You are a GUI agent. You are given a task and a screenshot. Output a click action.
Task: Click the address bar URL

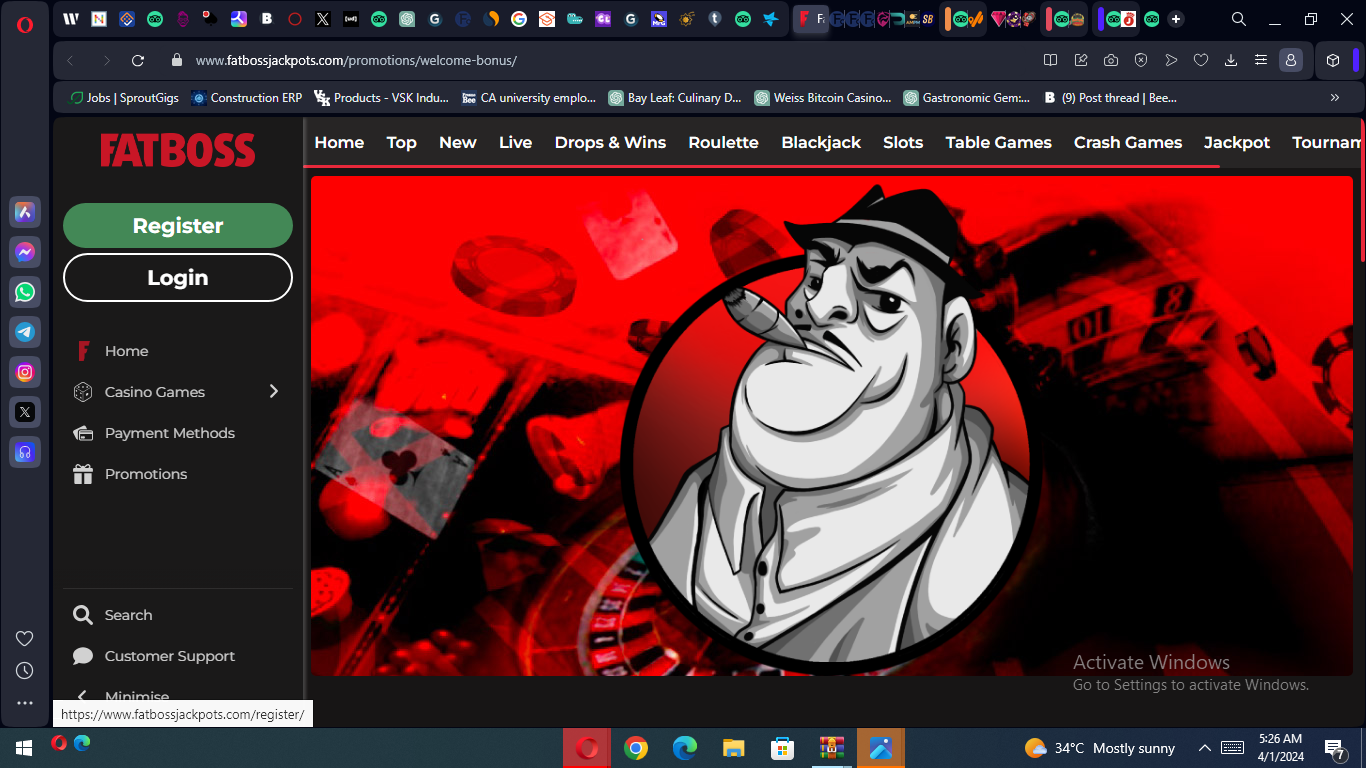pos(356,60)
